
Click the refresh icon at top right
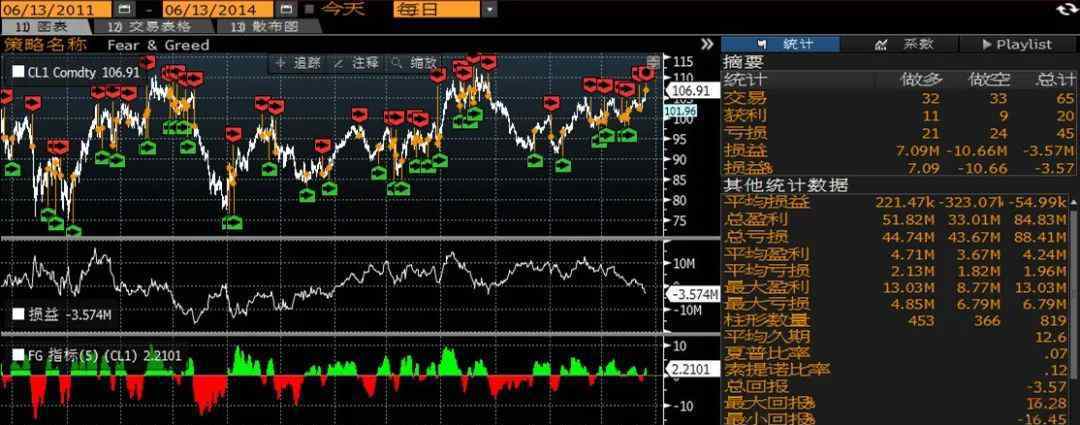[x=1066, y=9]
